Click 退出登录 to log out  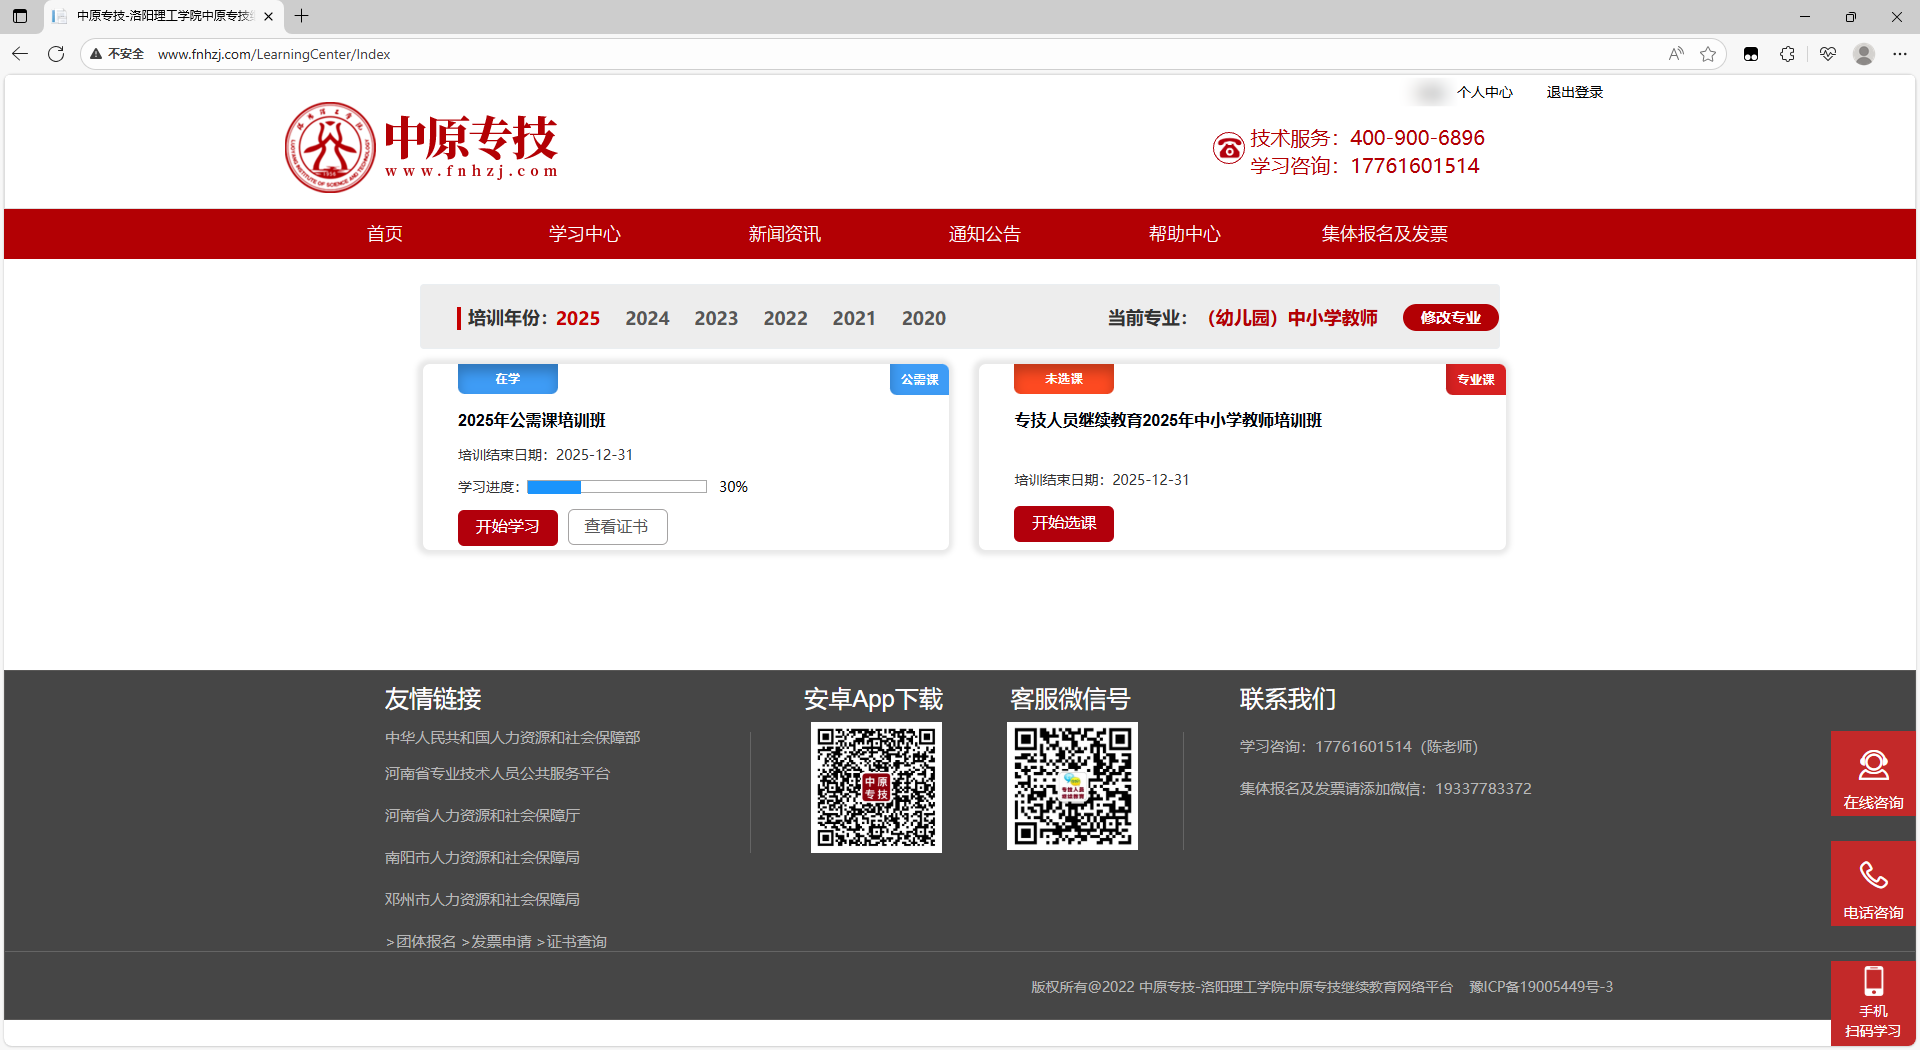point(1575,92)
